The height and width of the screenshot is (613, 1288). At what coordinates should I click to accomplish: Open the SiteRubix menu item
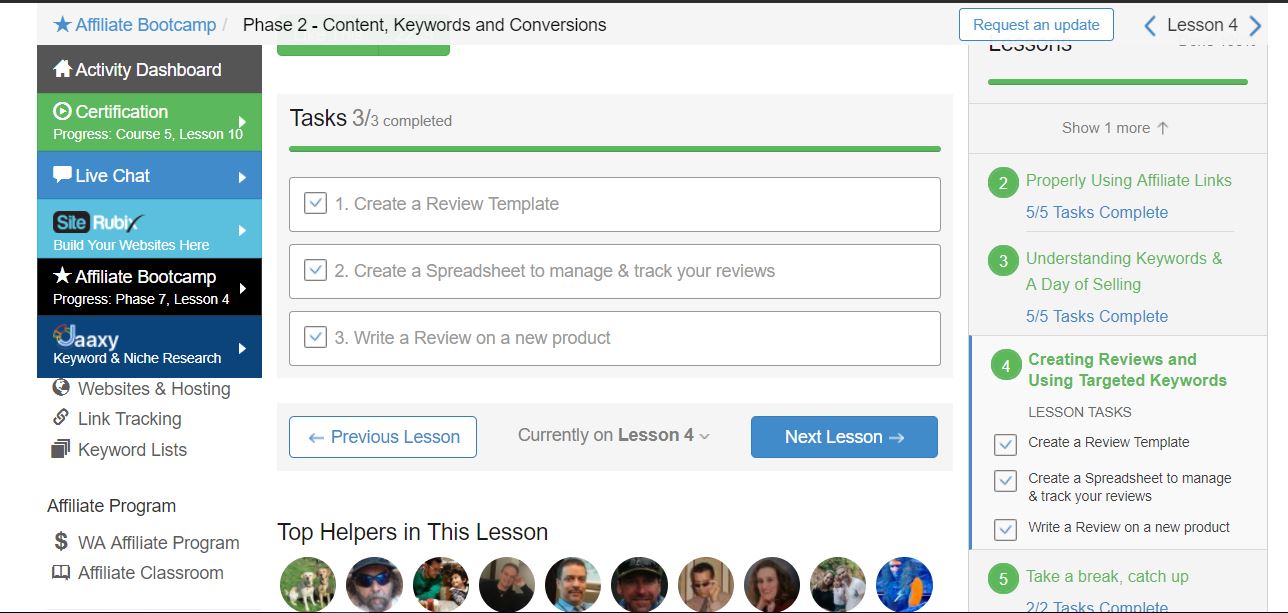pos(149,228)
